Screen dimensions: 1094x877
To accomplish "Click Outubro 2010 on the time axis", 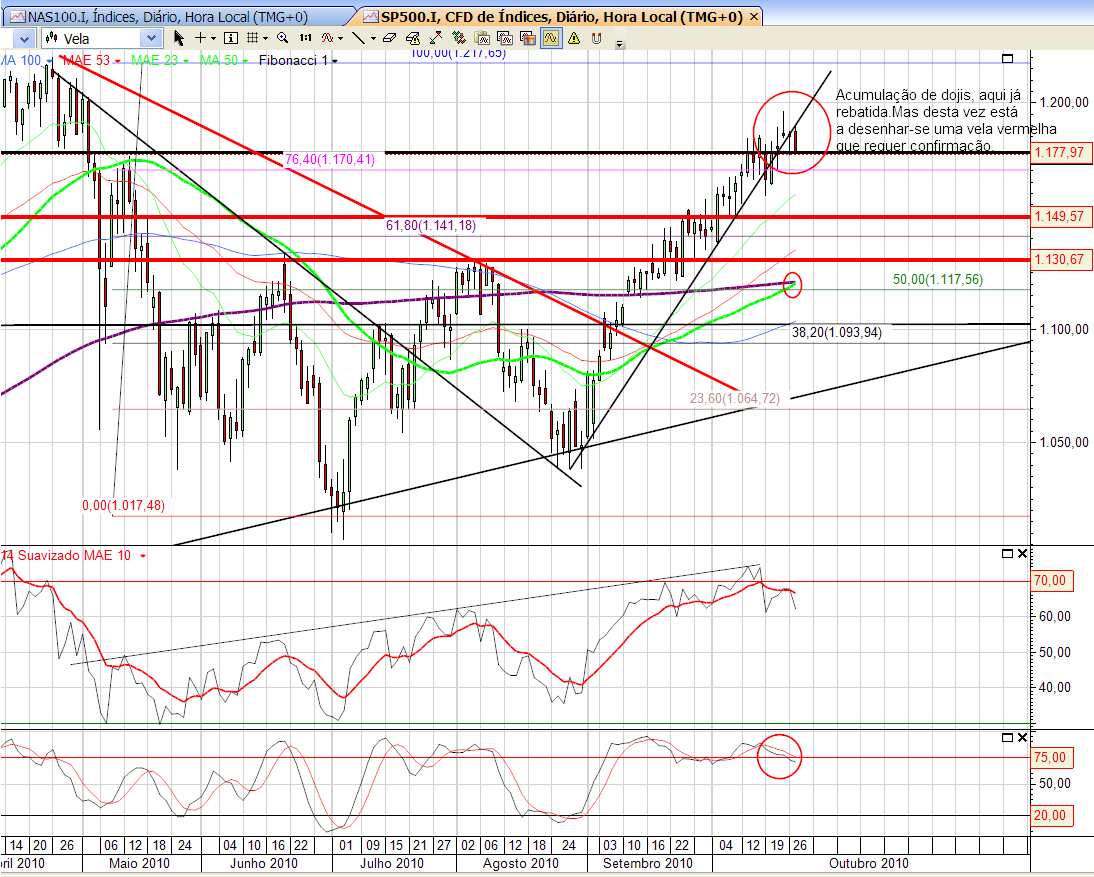I will click(869, 863).
